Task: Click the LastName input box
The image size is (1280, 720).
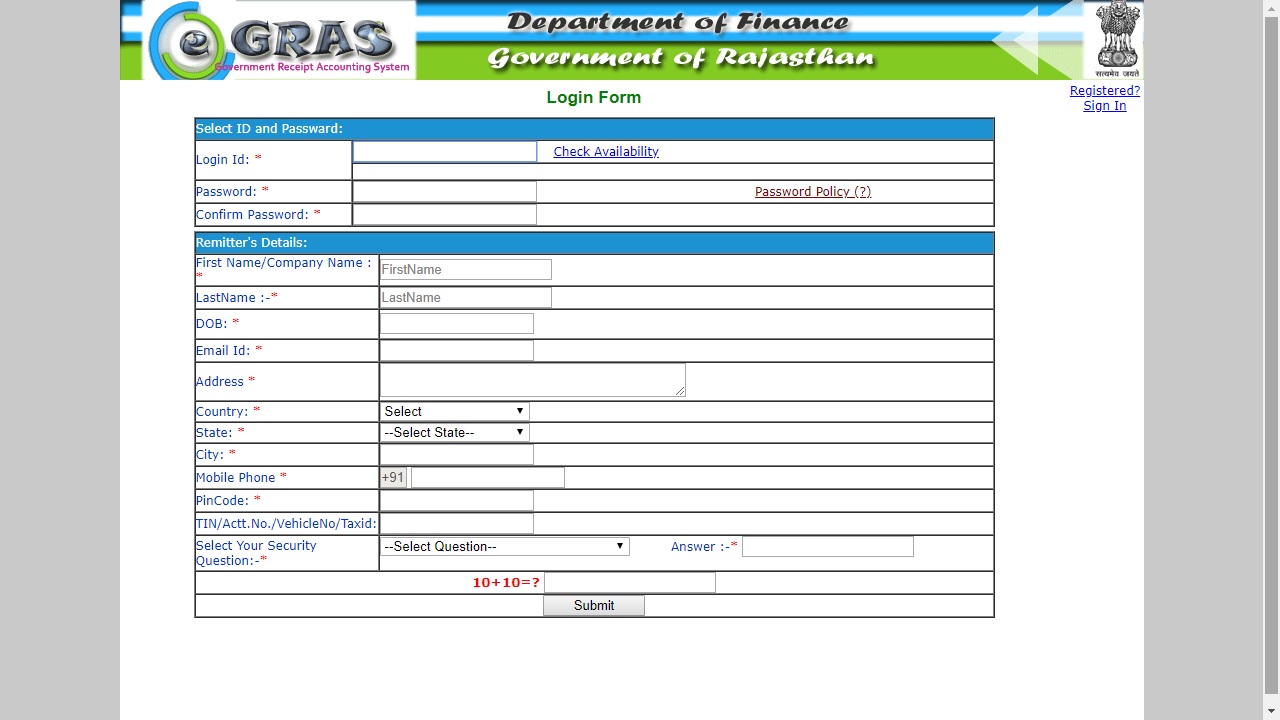Action: pos(465,297)
